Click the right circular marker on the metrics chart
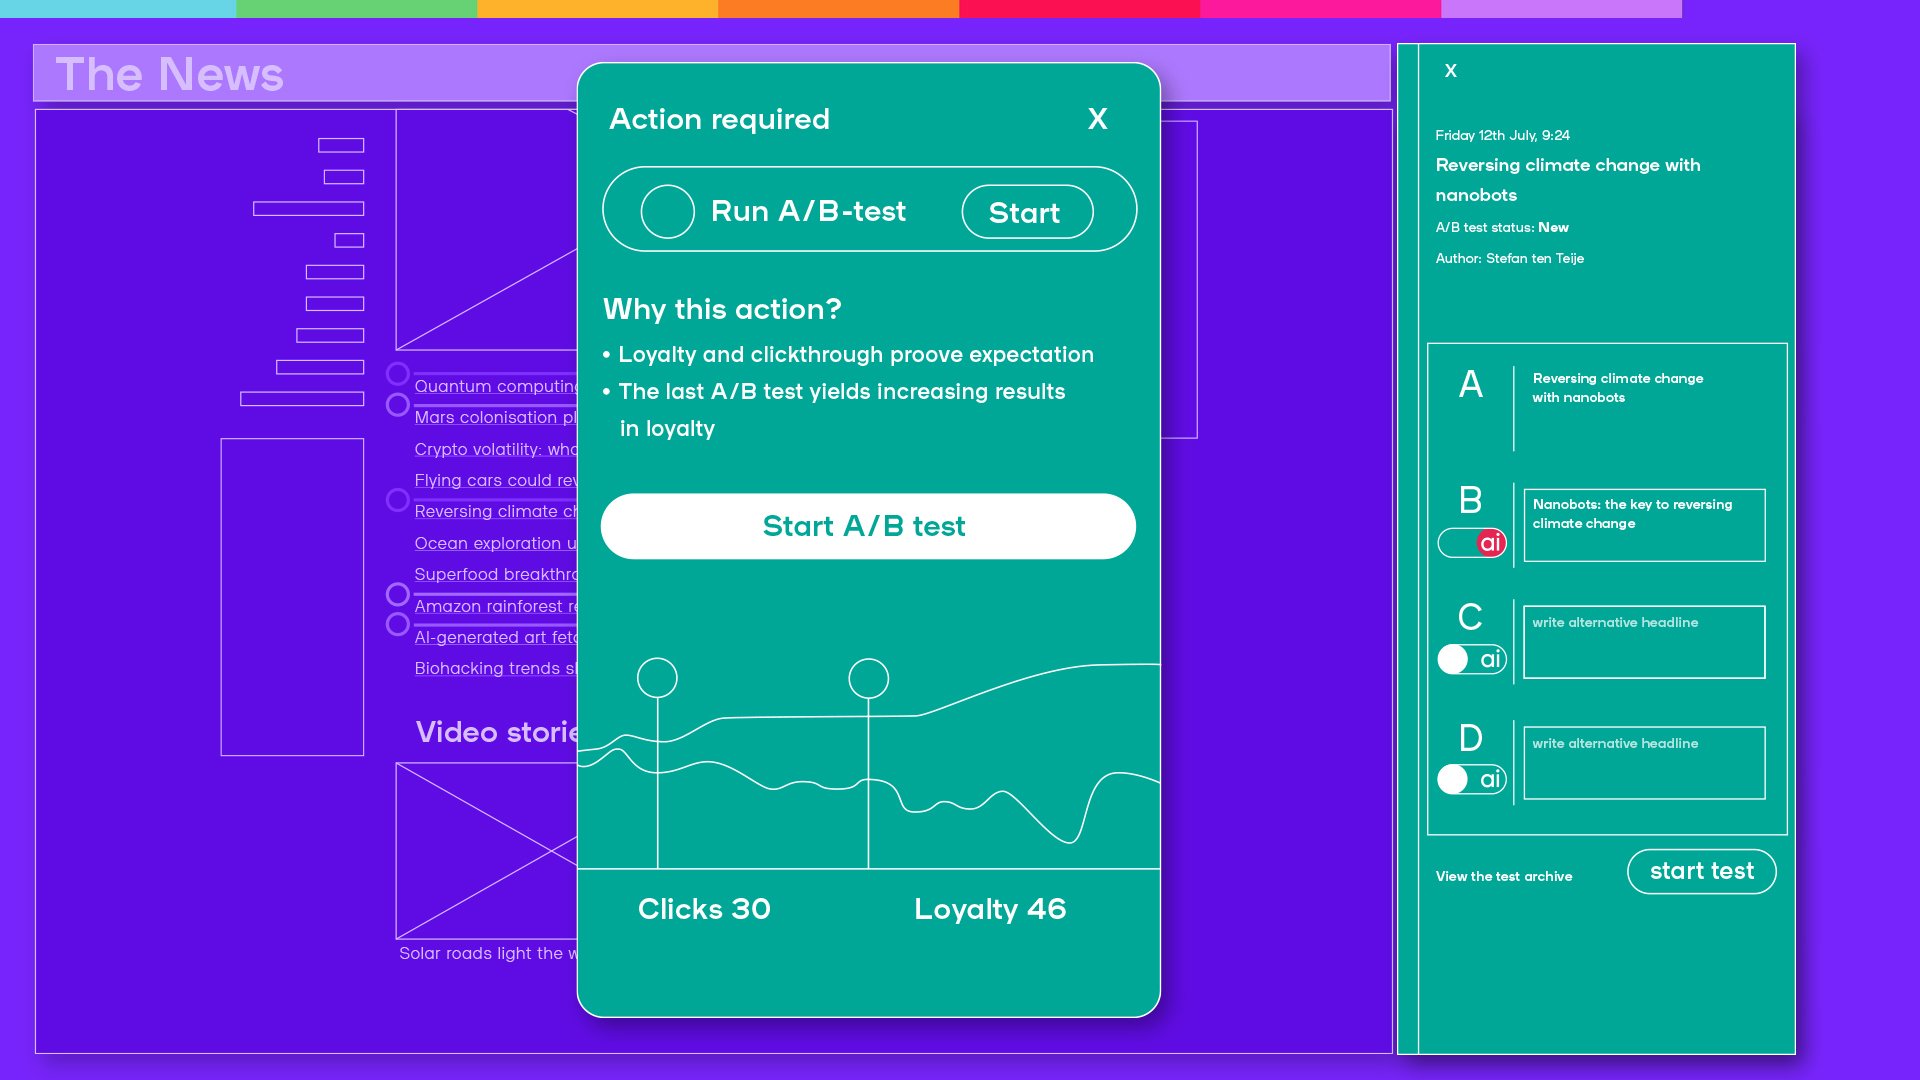The image size is (1920, 1080). point(869,678)
